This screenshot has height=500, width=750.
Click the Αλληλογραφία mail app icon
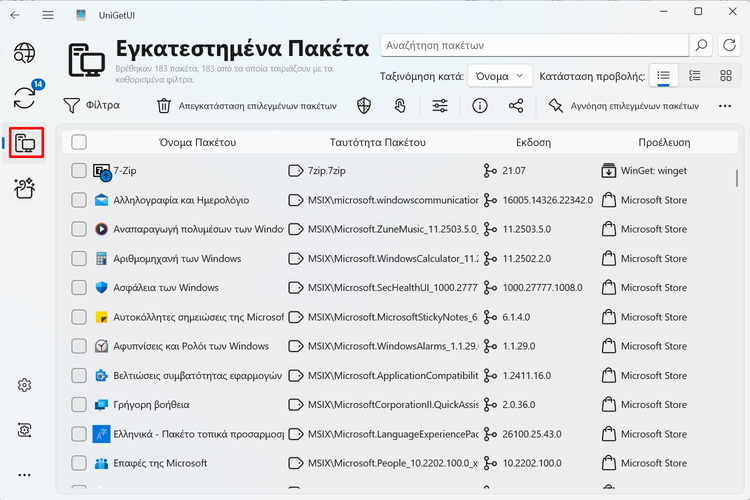tap(101, 200)
